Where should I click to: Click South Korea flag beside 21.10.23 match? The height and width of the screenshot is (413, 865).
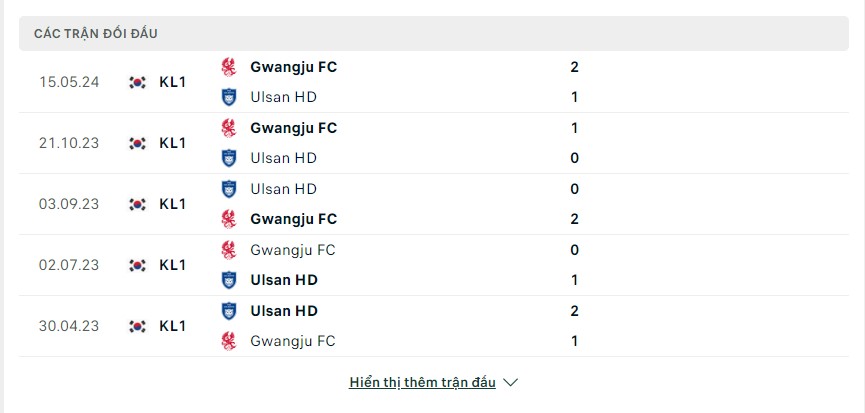tap(137, 143)
